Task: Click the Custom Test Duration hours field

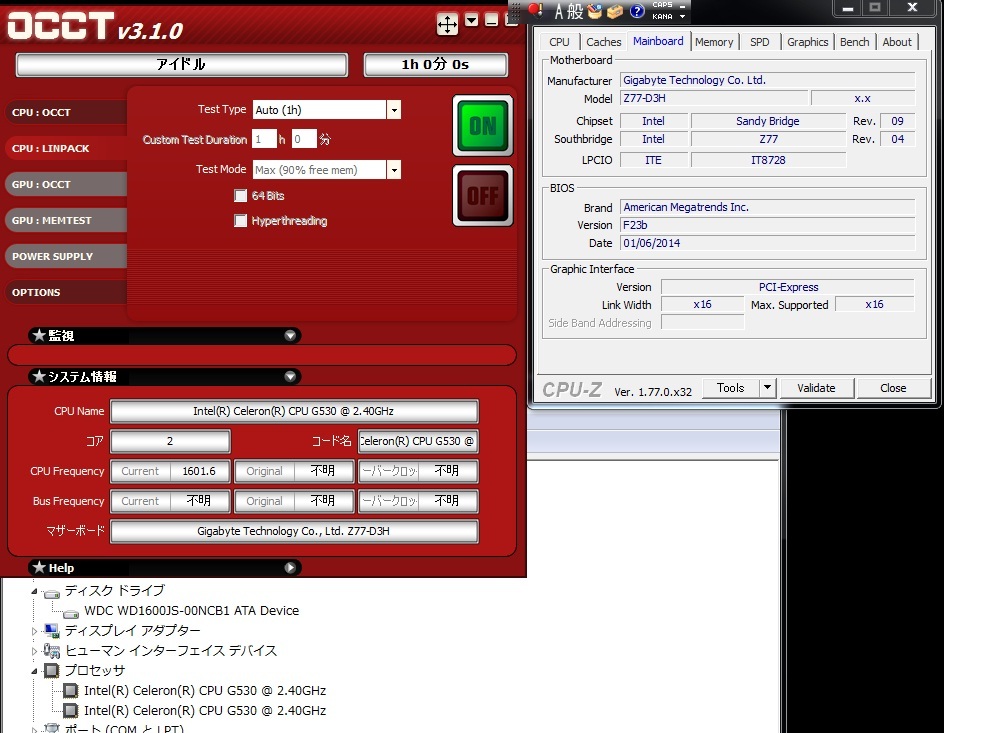Action: [x=264, y=140]
